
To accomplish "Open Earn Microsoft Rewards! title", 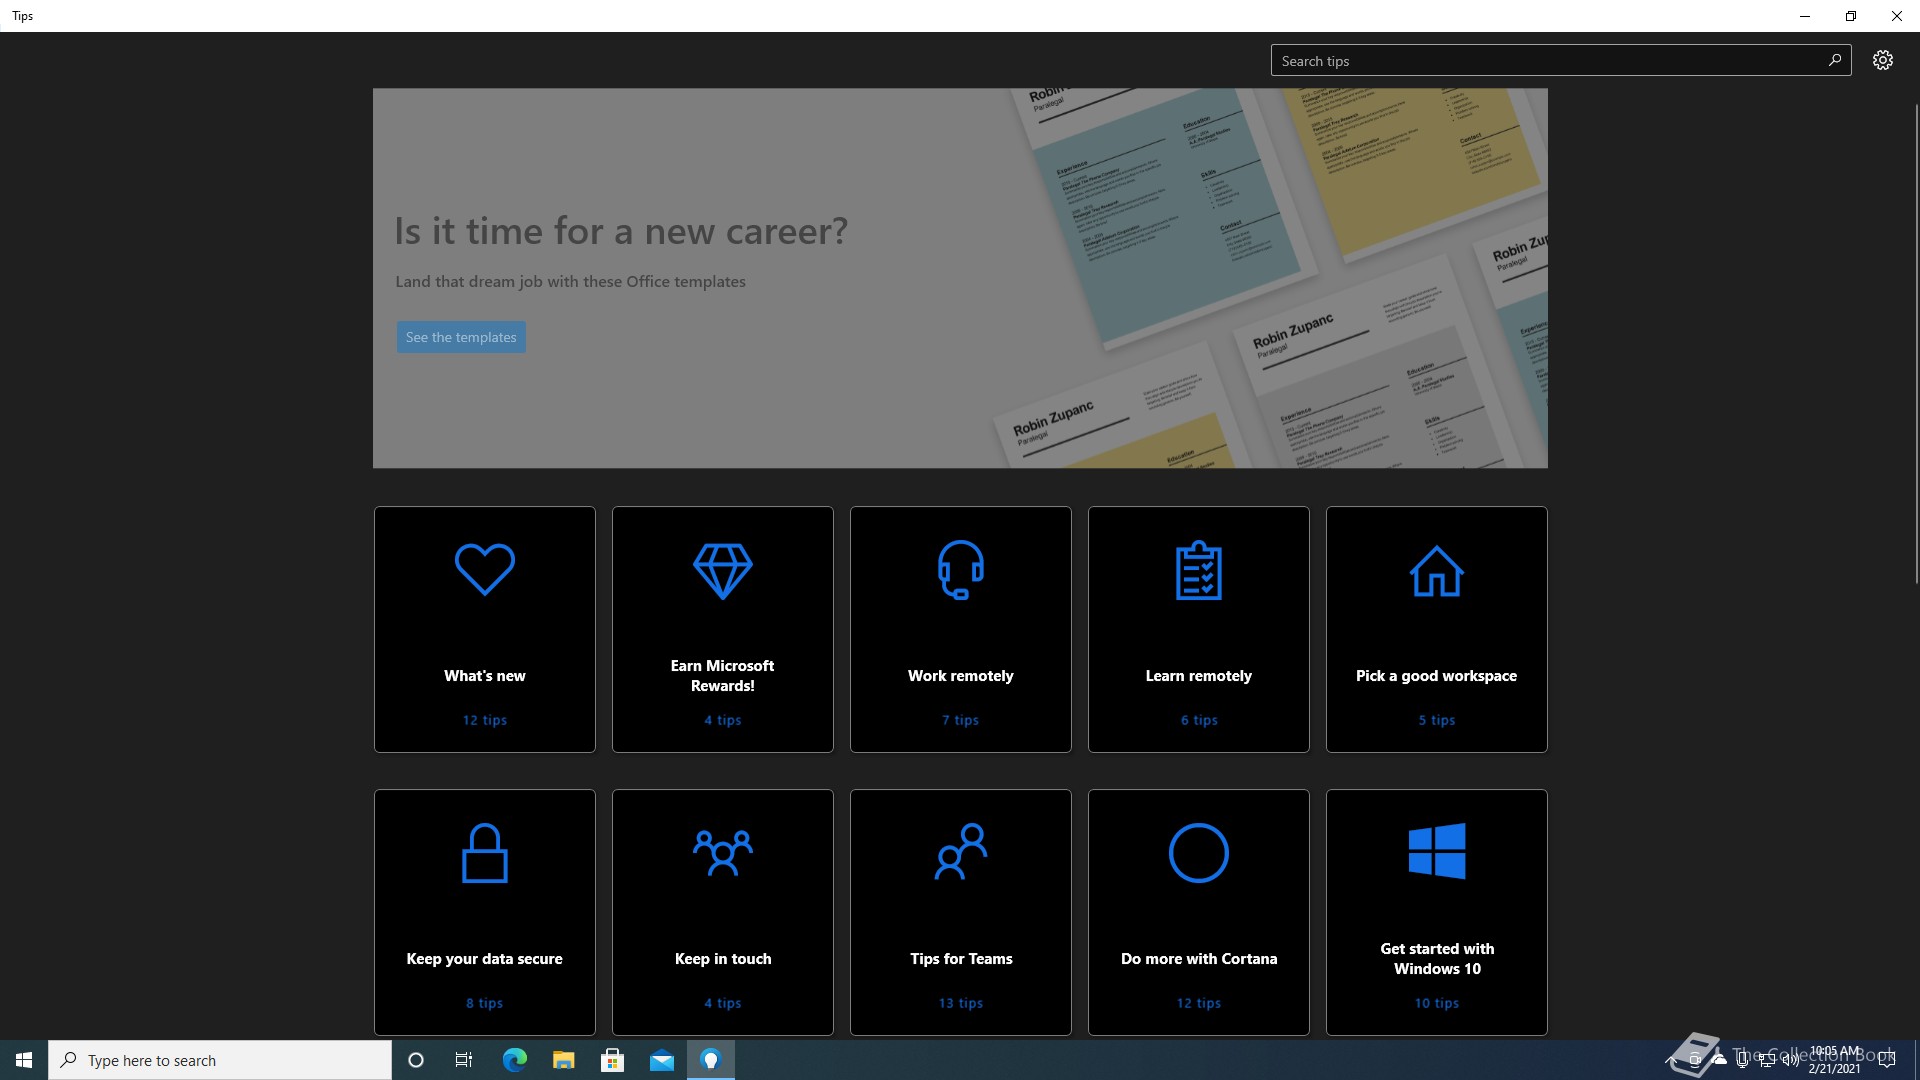I will pyautogui.click(x=723, y=676).
